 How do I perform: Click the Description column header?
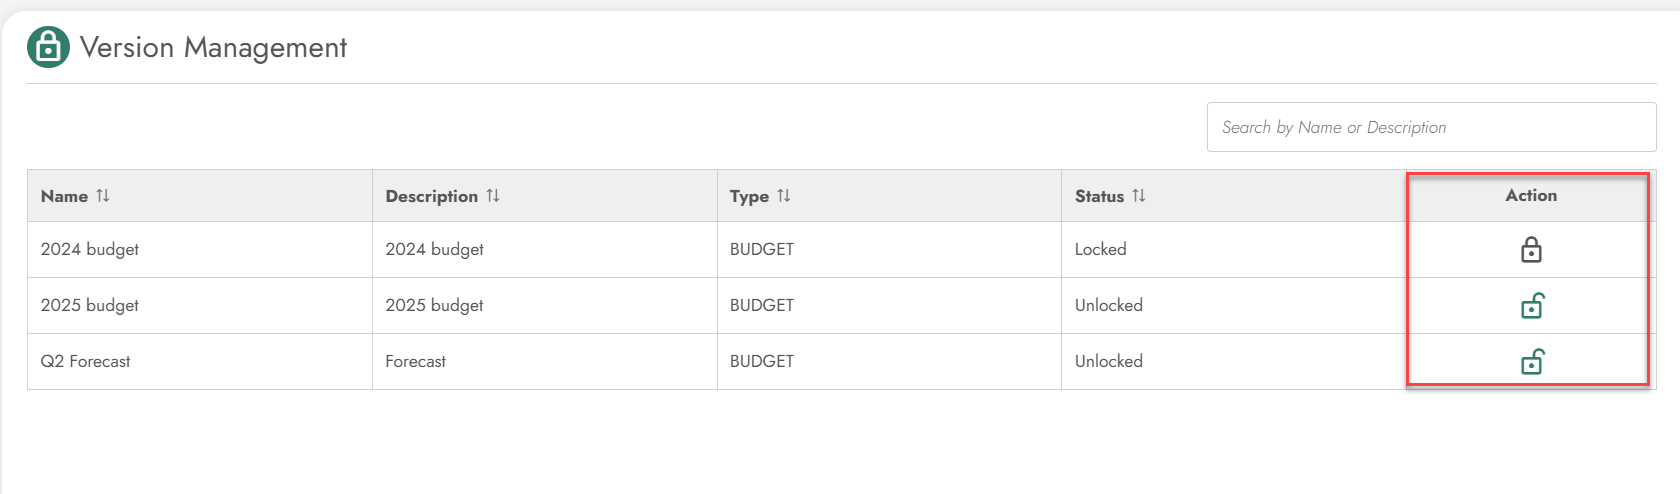[432, 196]
